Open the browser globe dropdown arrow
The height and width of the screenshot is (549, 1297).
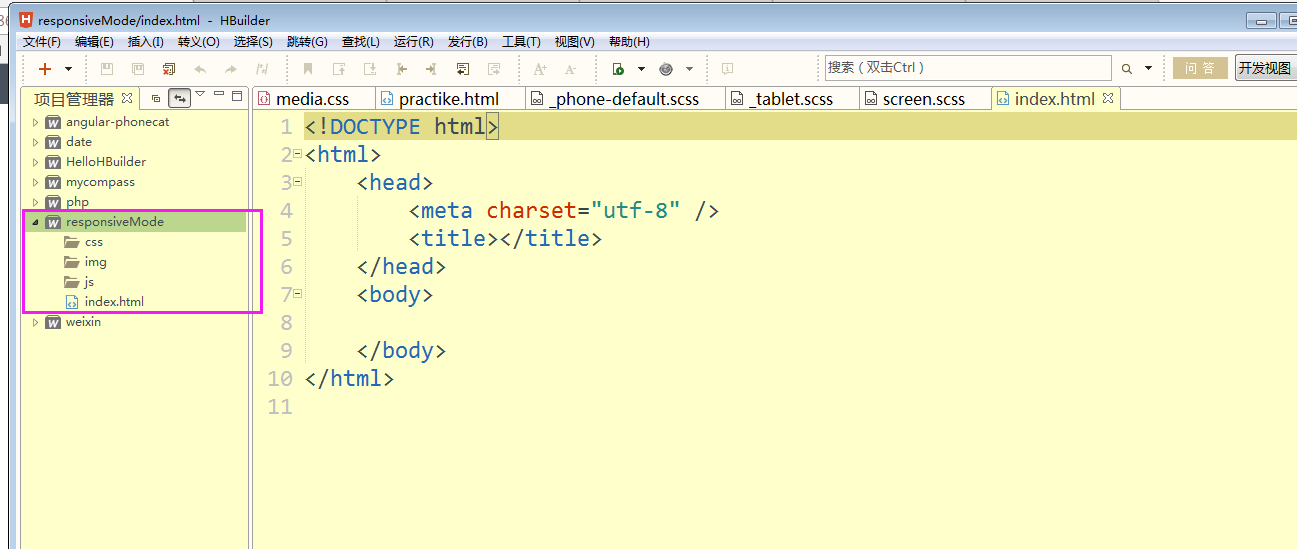pos(689,69)
